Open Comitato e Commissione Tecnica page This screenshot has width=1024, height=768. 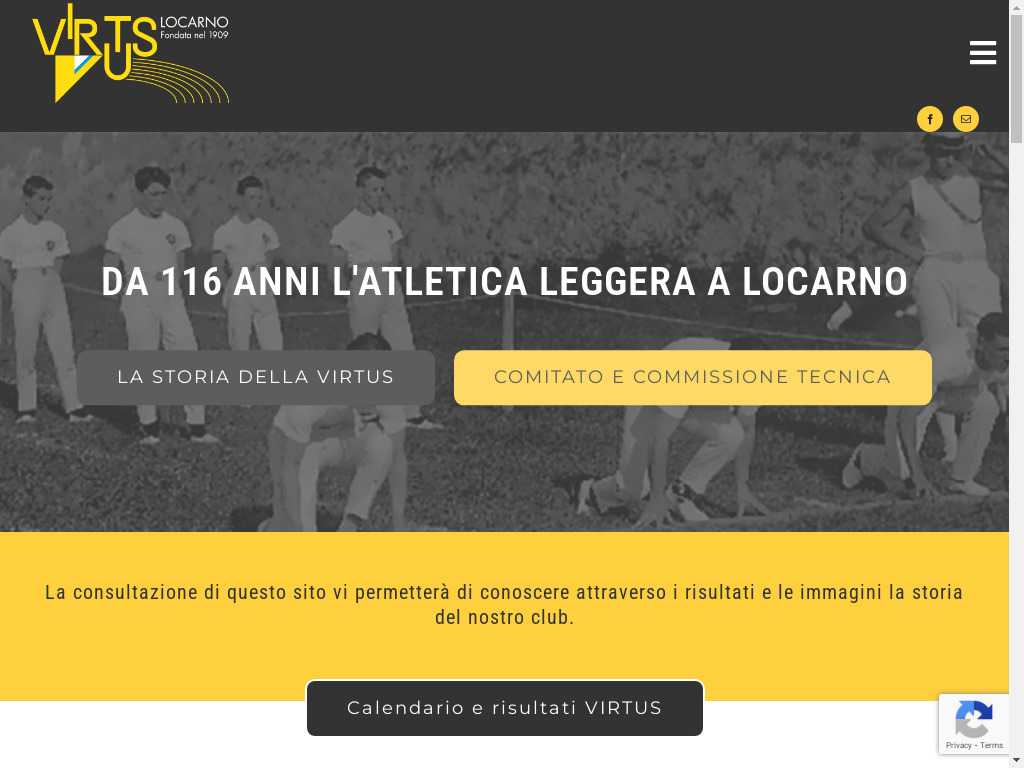(692, 377)
